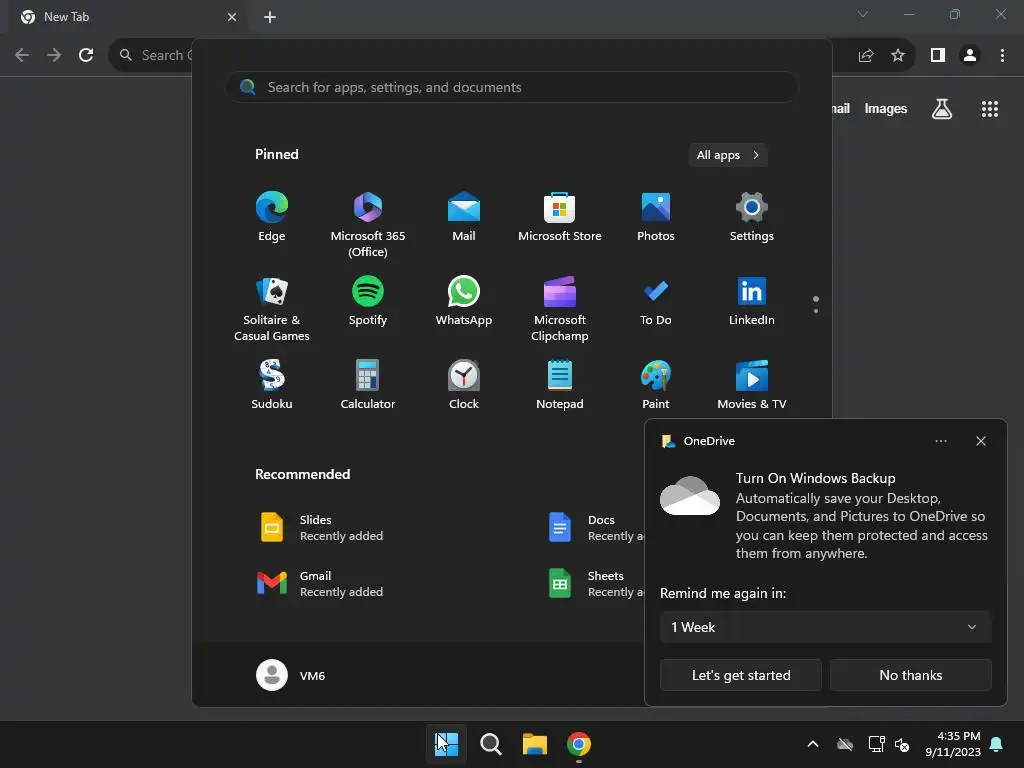Open taskbar Search icon

[x=490, y=744]
